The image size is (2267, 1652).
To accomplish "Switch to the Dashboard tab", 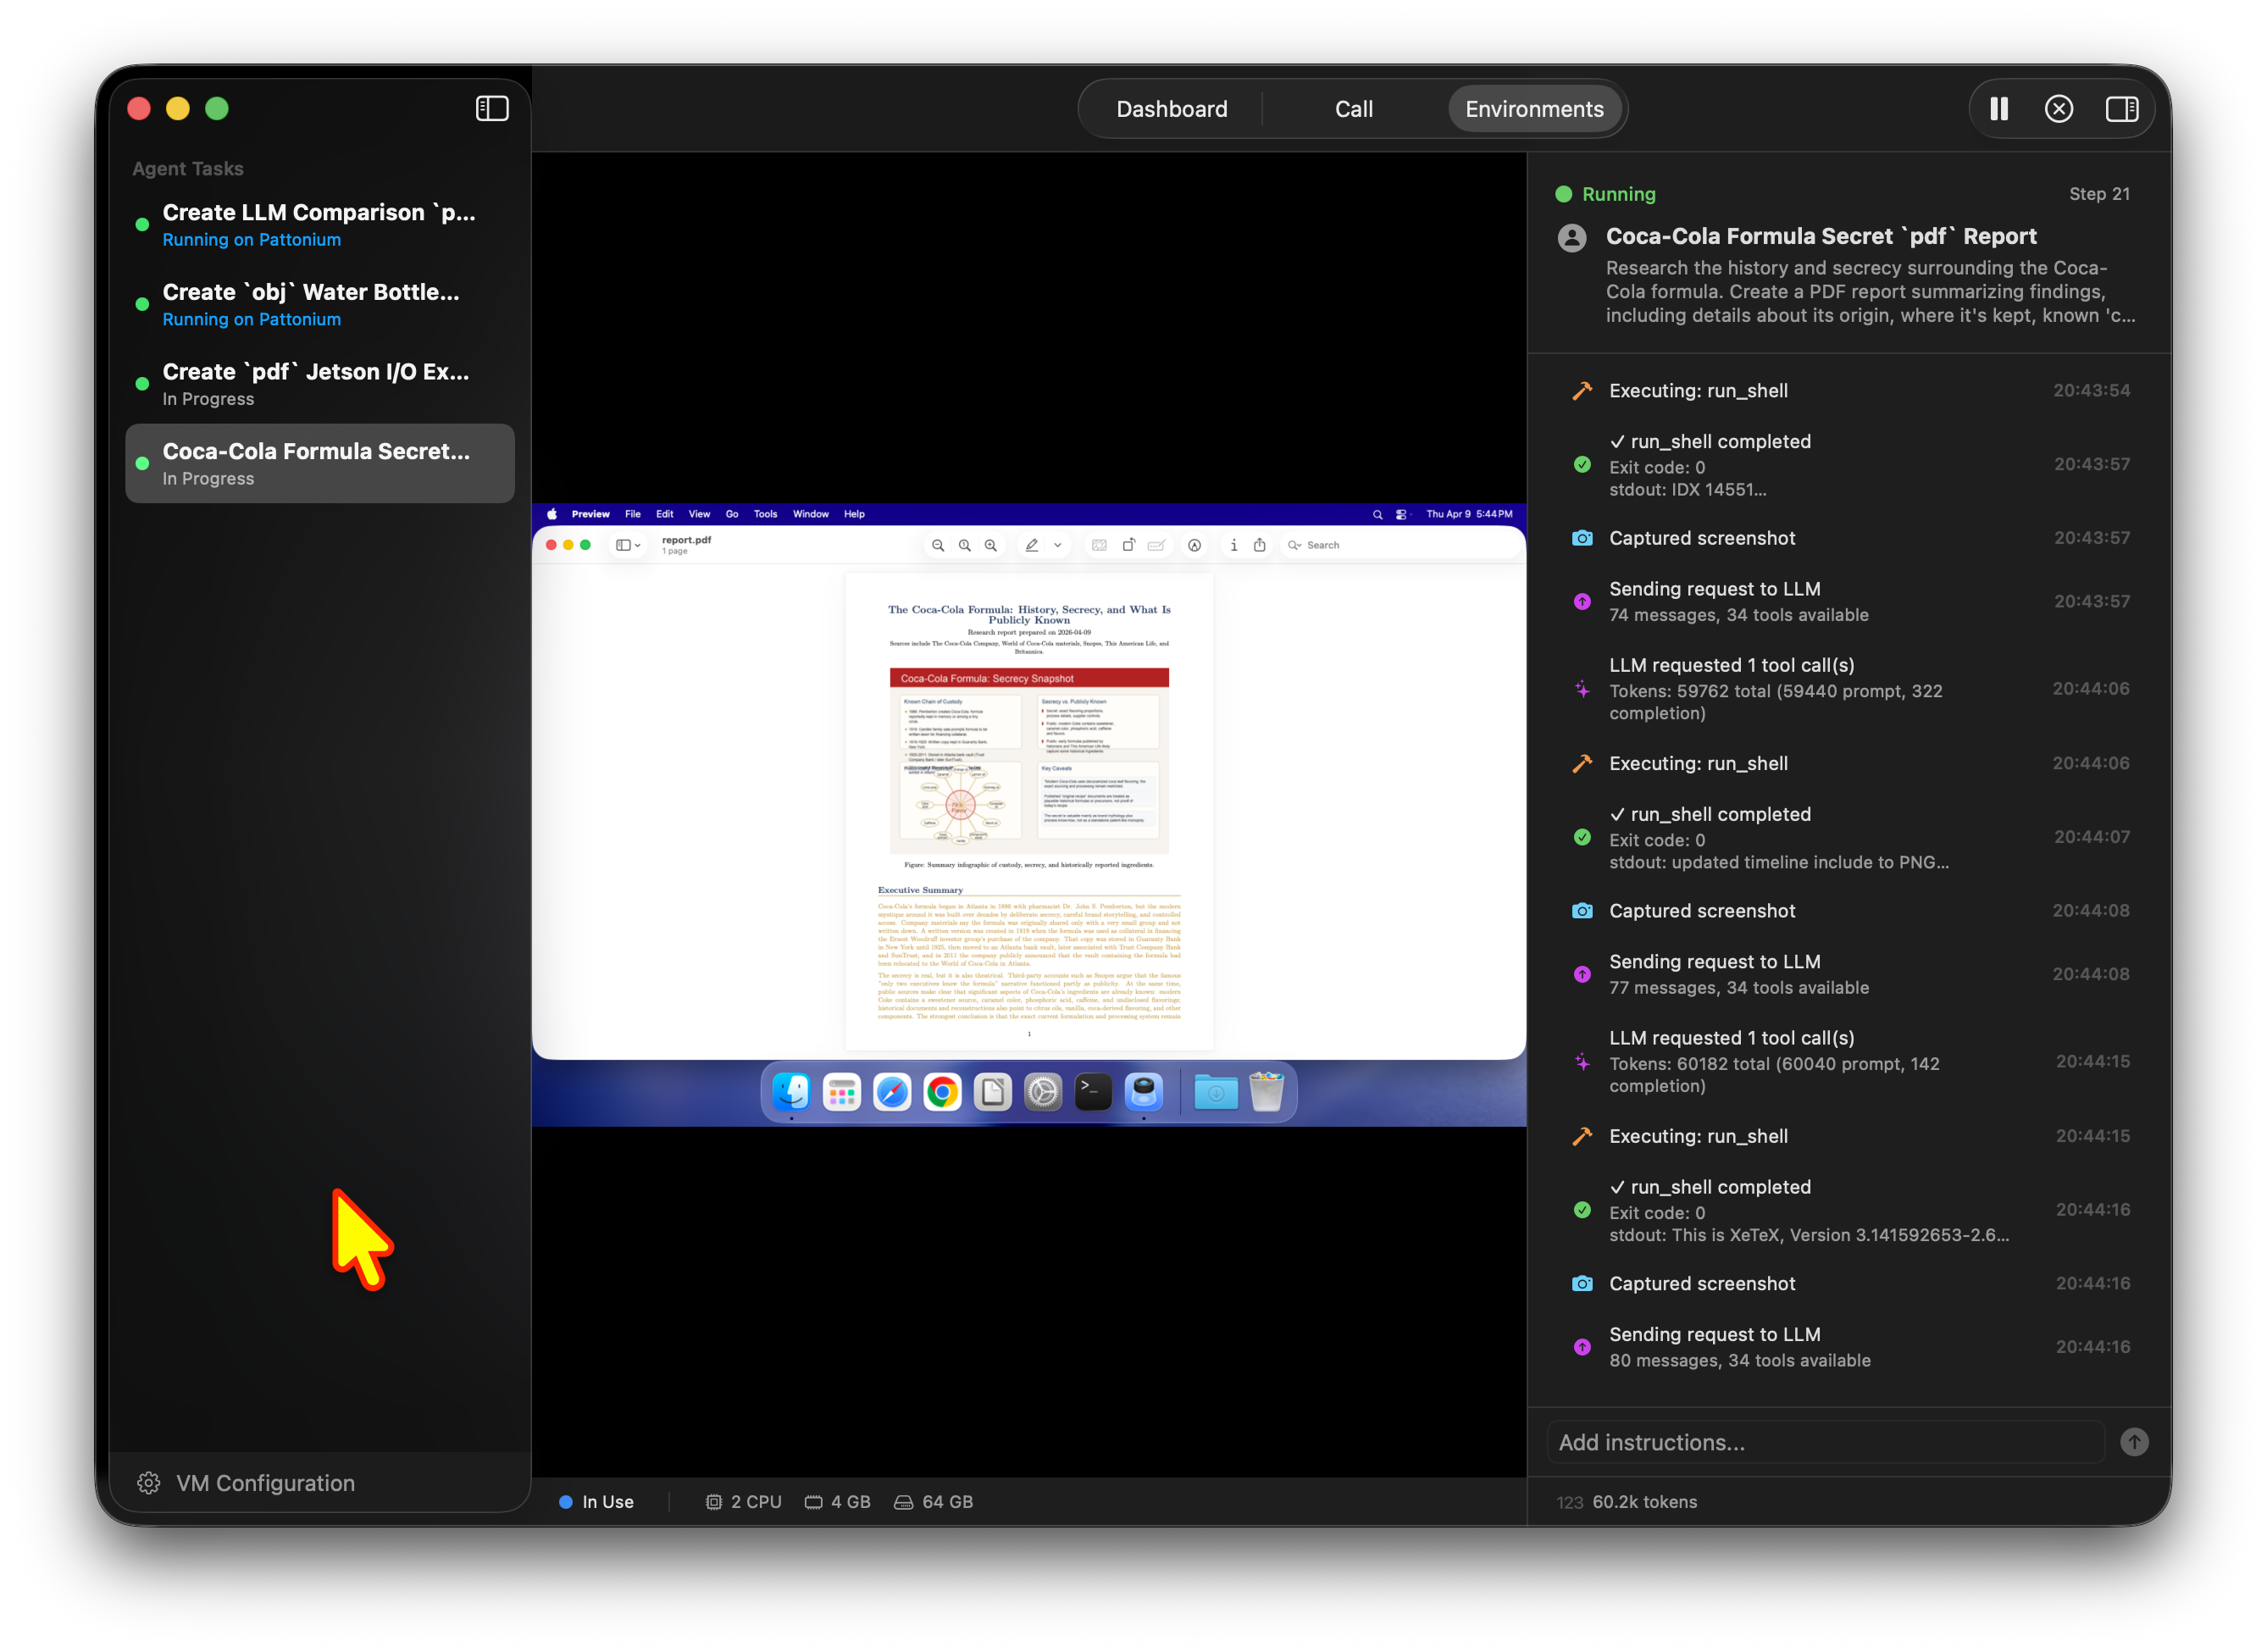I will 1172,108.
